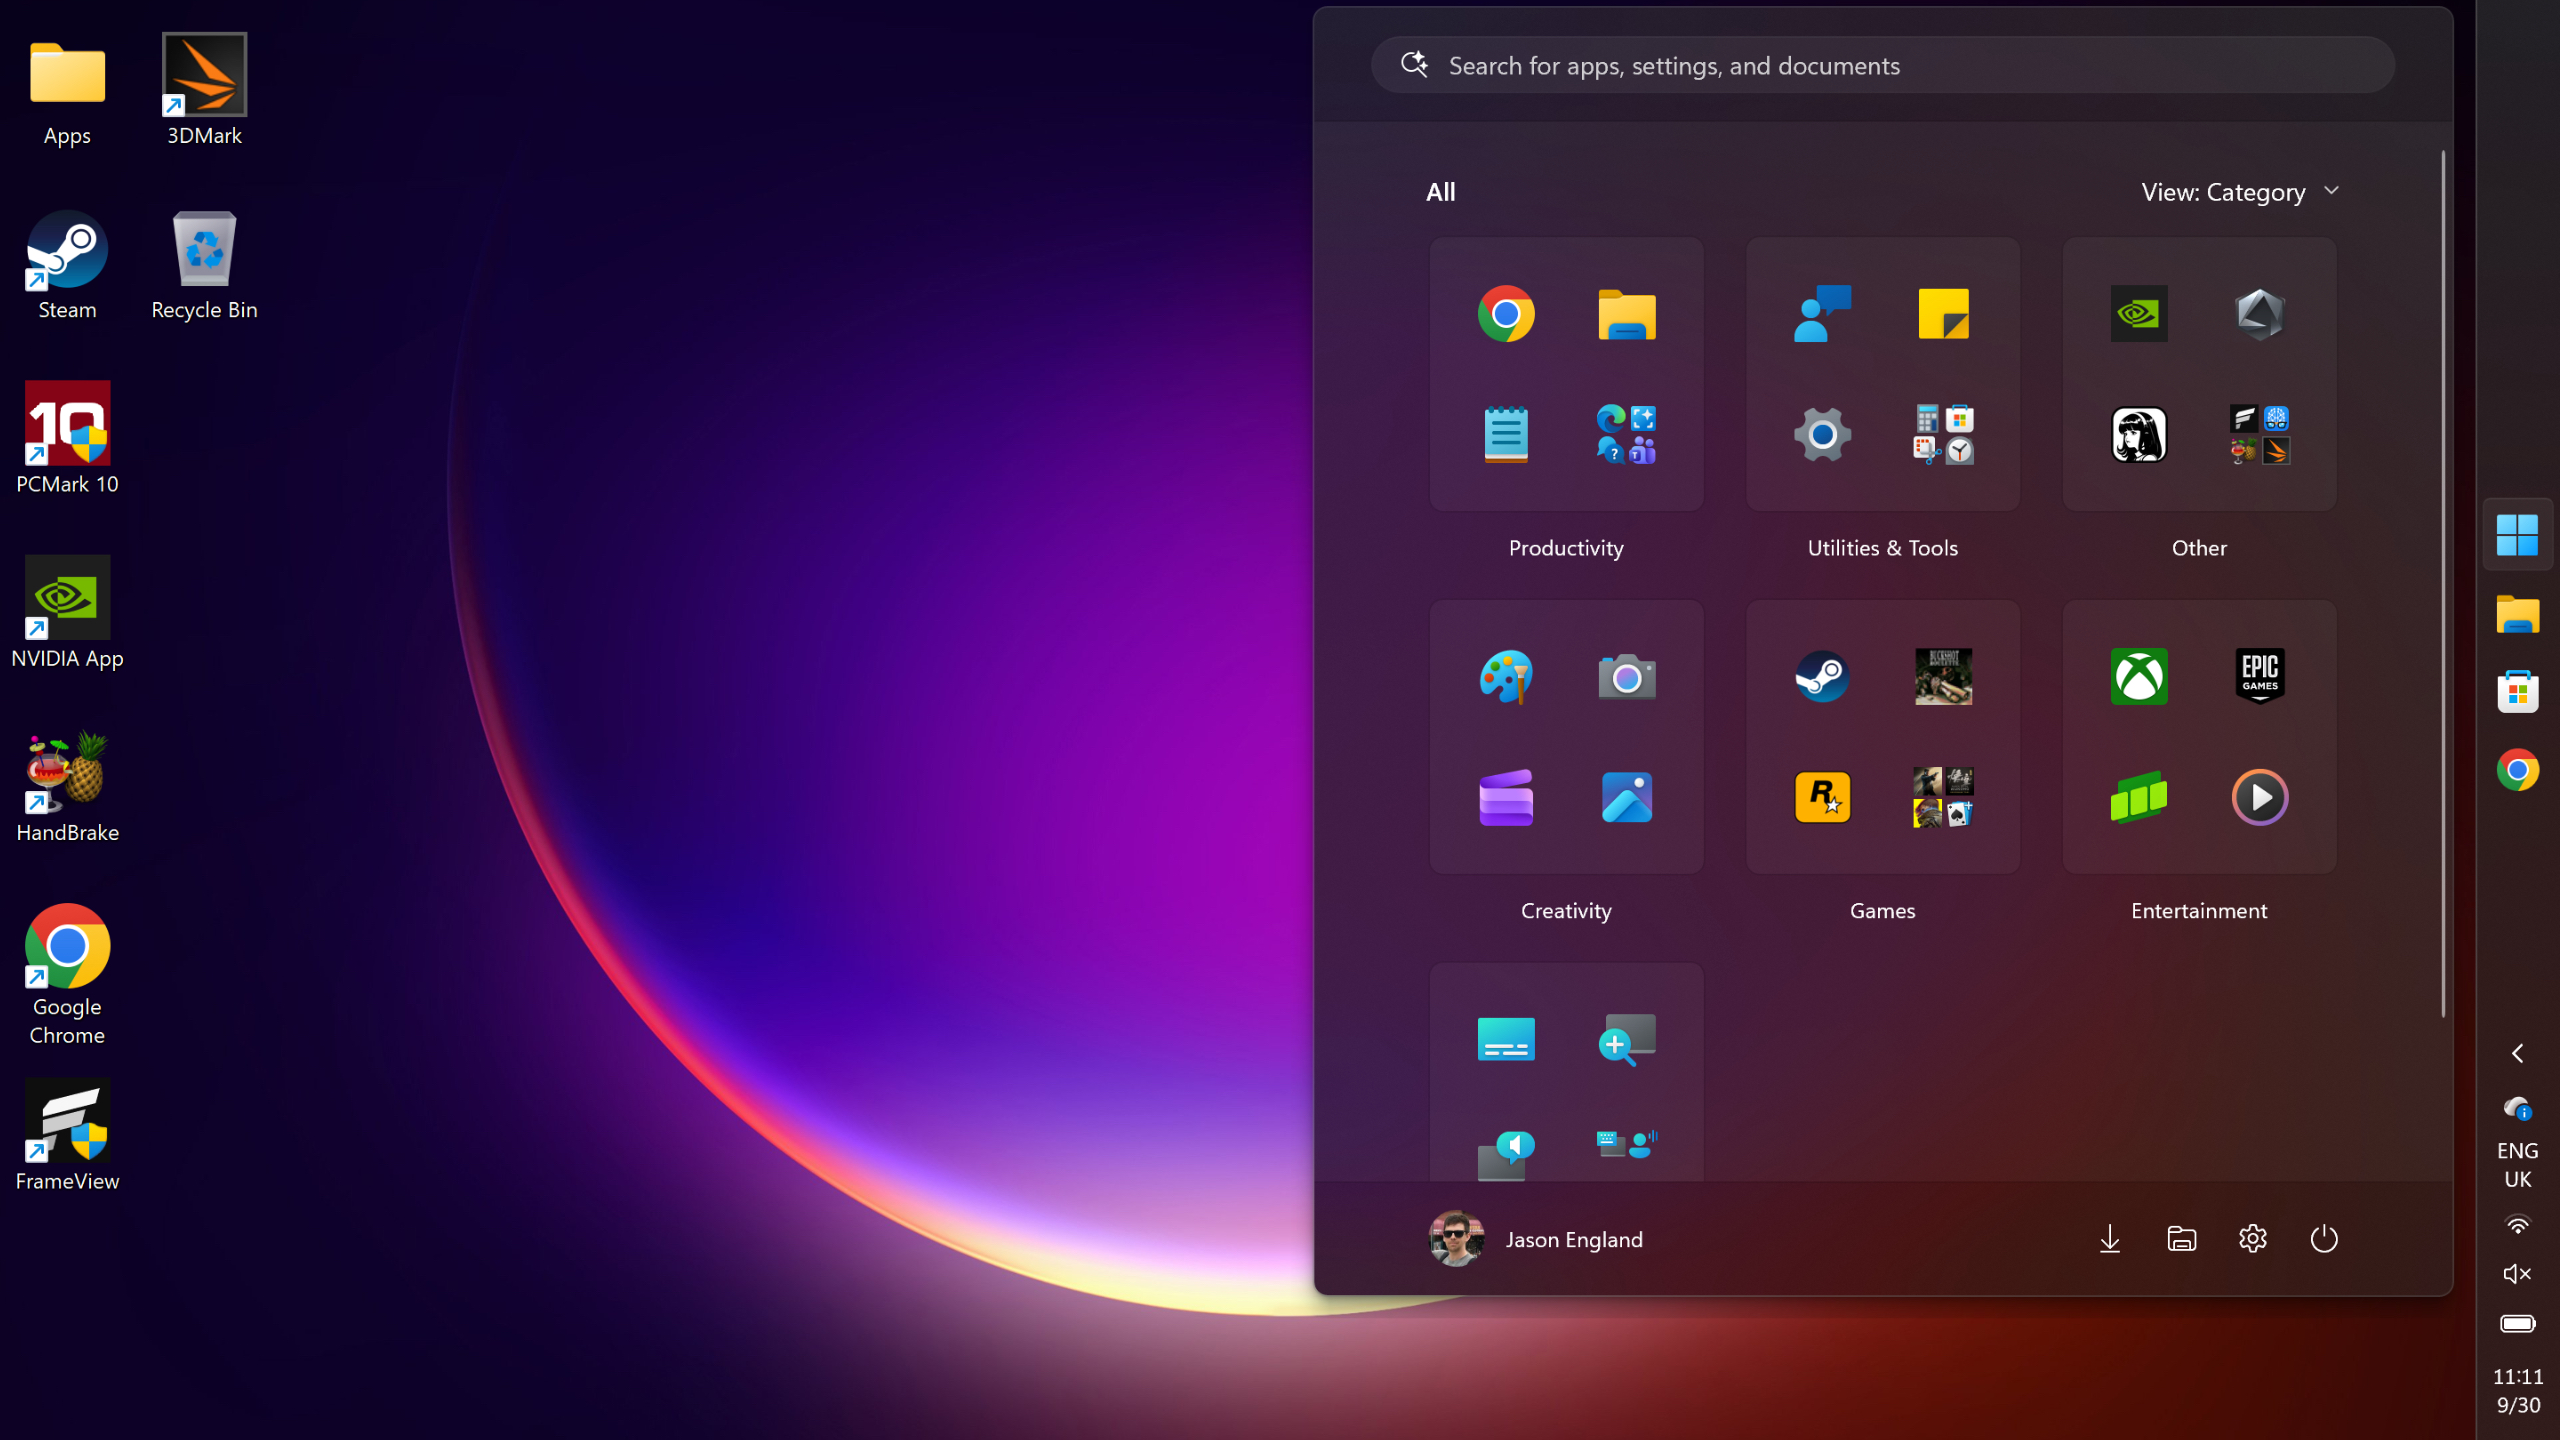
Task: Expand more Other apps cluster
Action: point(2260,435)
